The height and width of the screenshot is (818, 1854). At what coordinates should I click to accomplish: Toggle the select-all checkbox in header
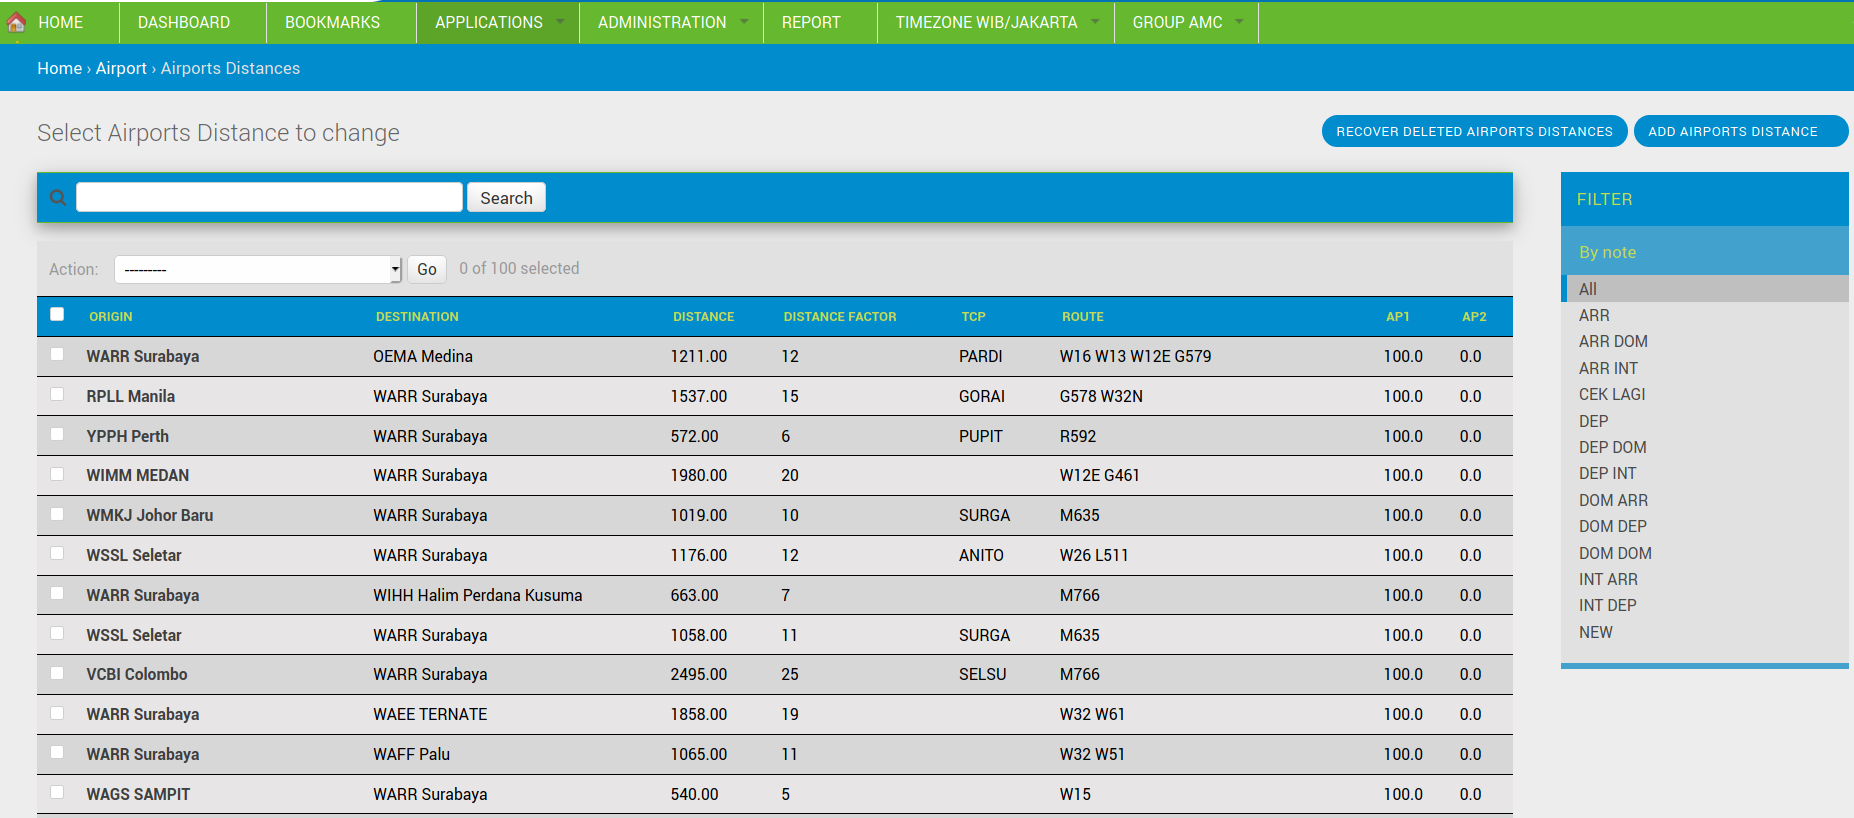(57, 315)
